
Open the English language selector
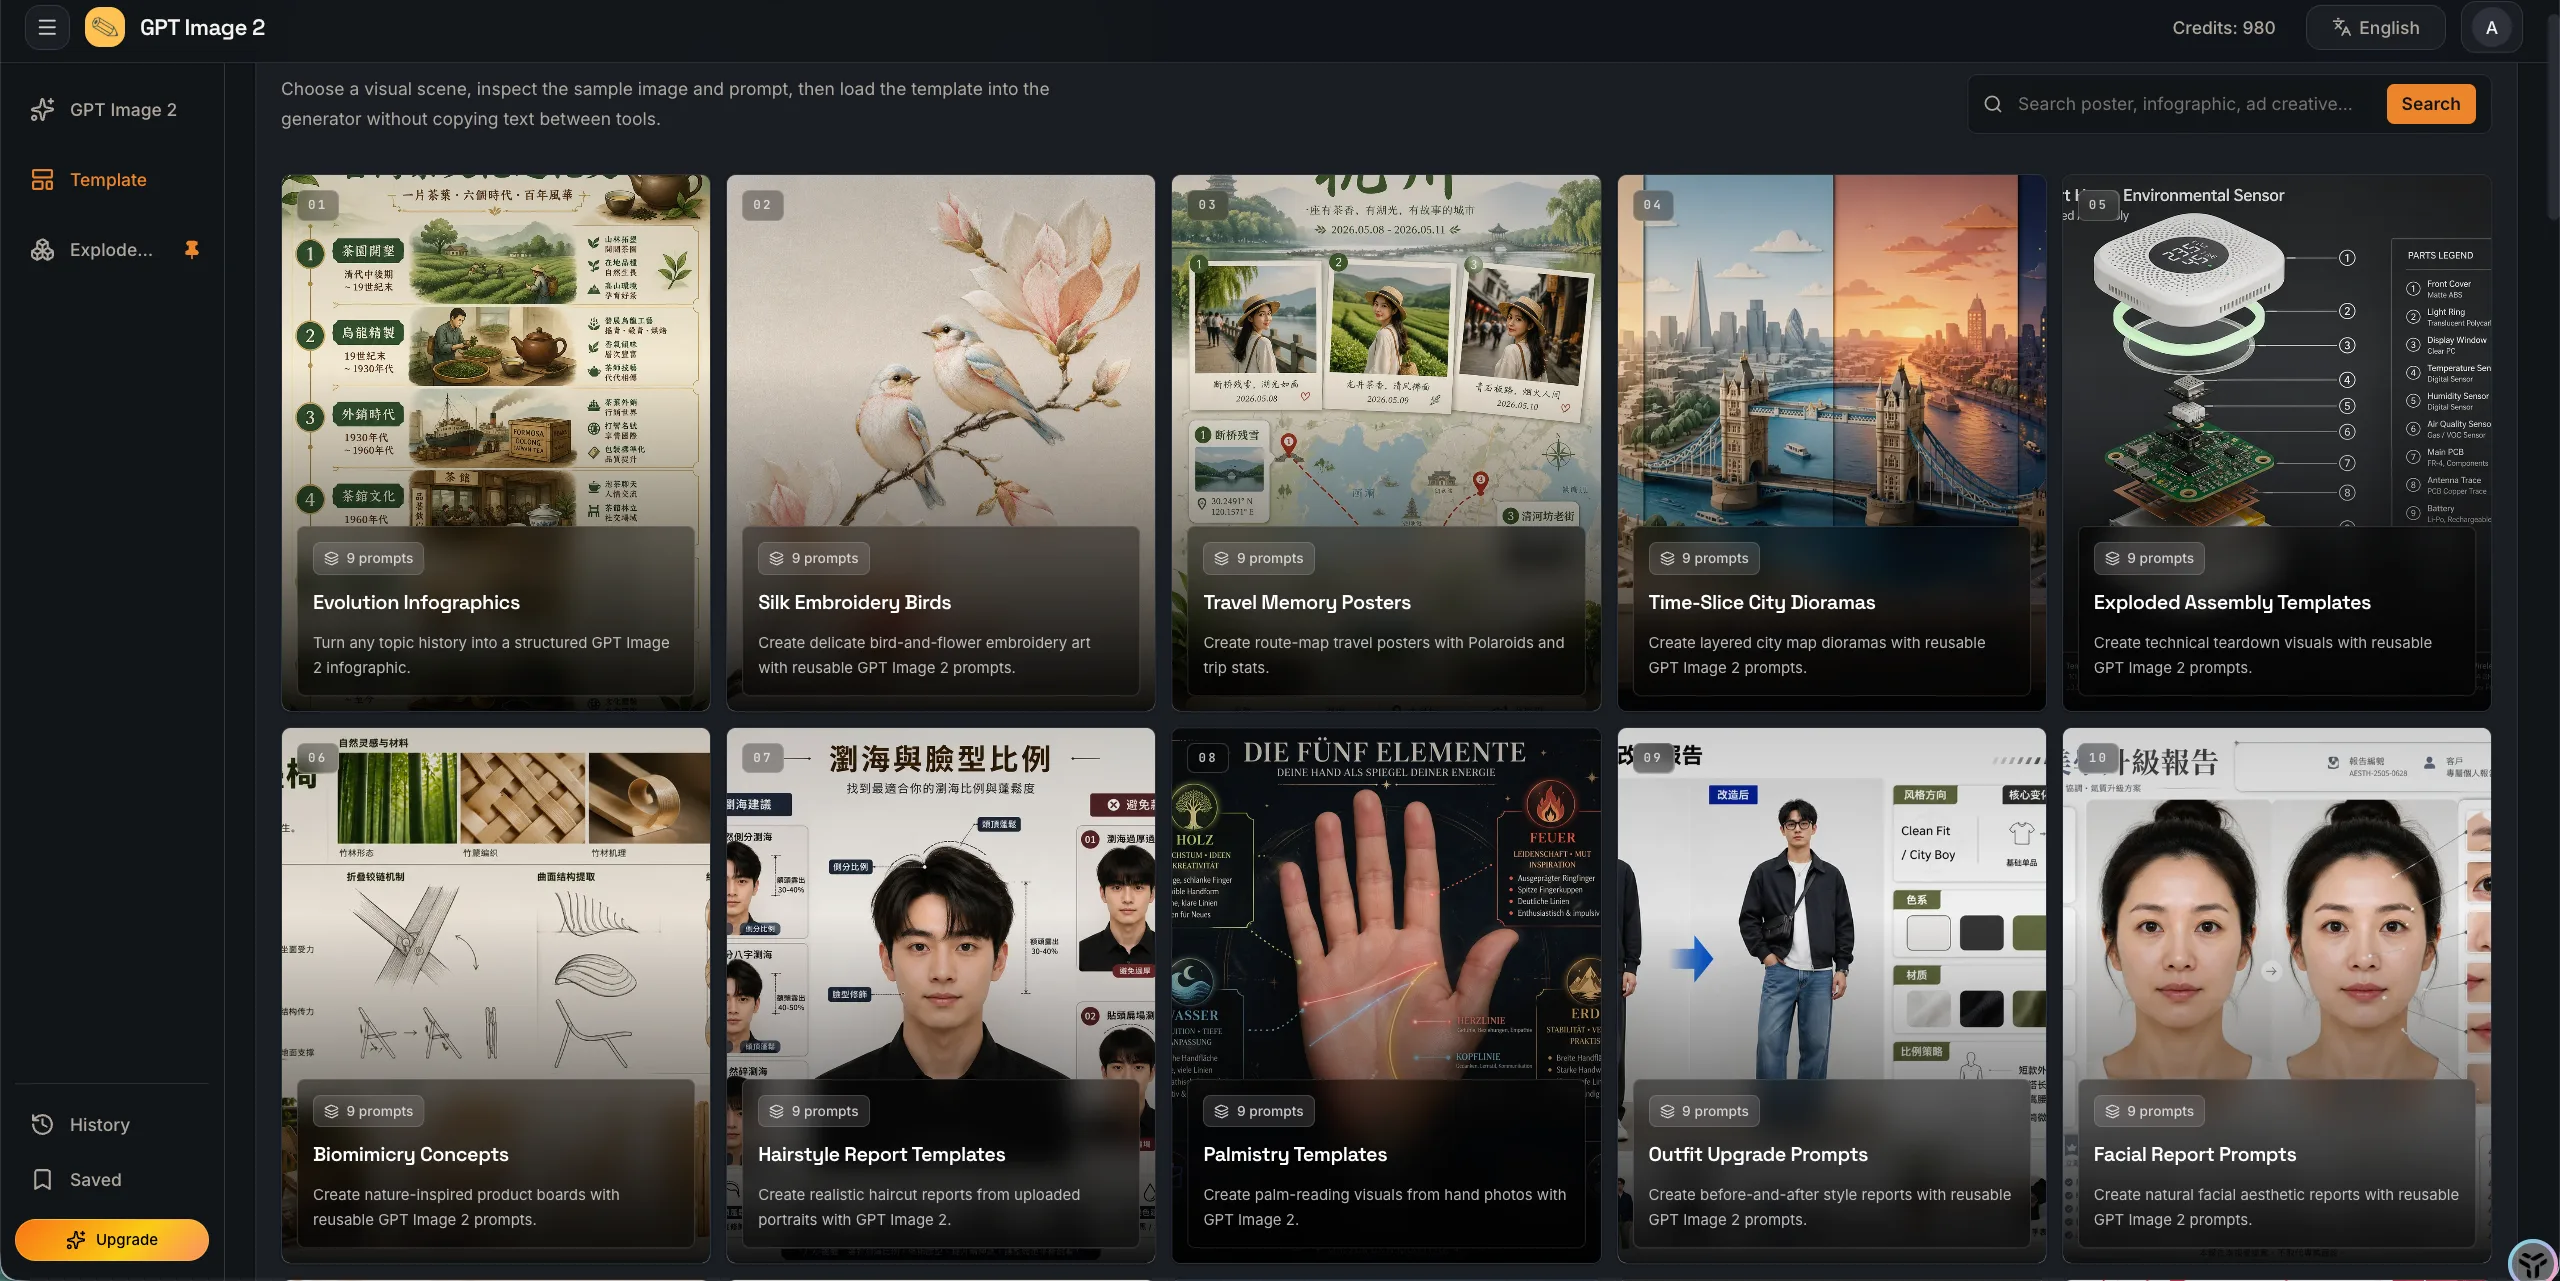[2375, 28]
